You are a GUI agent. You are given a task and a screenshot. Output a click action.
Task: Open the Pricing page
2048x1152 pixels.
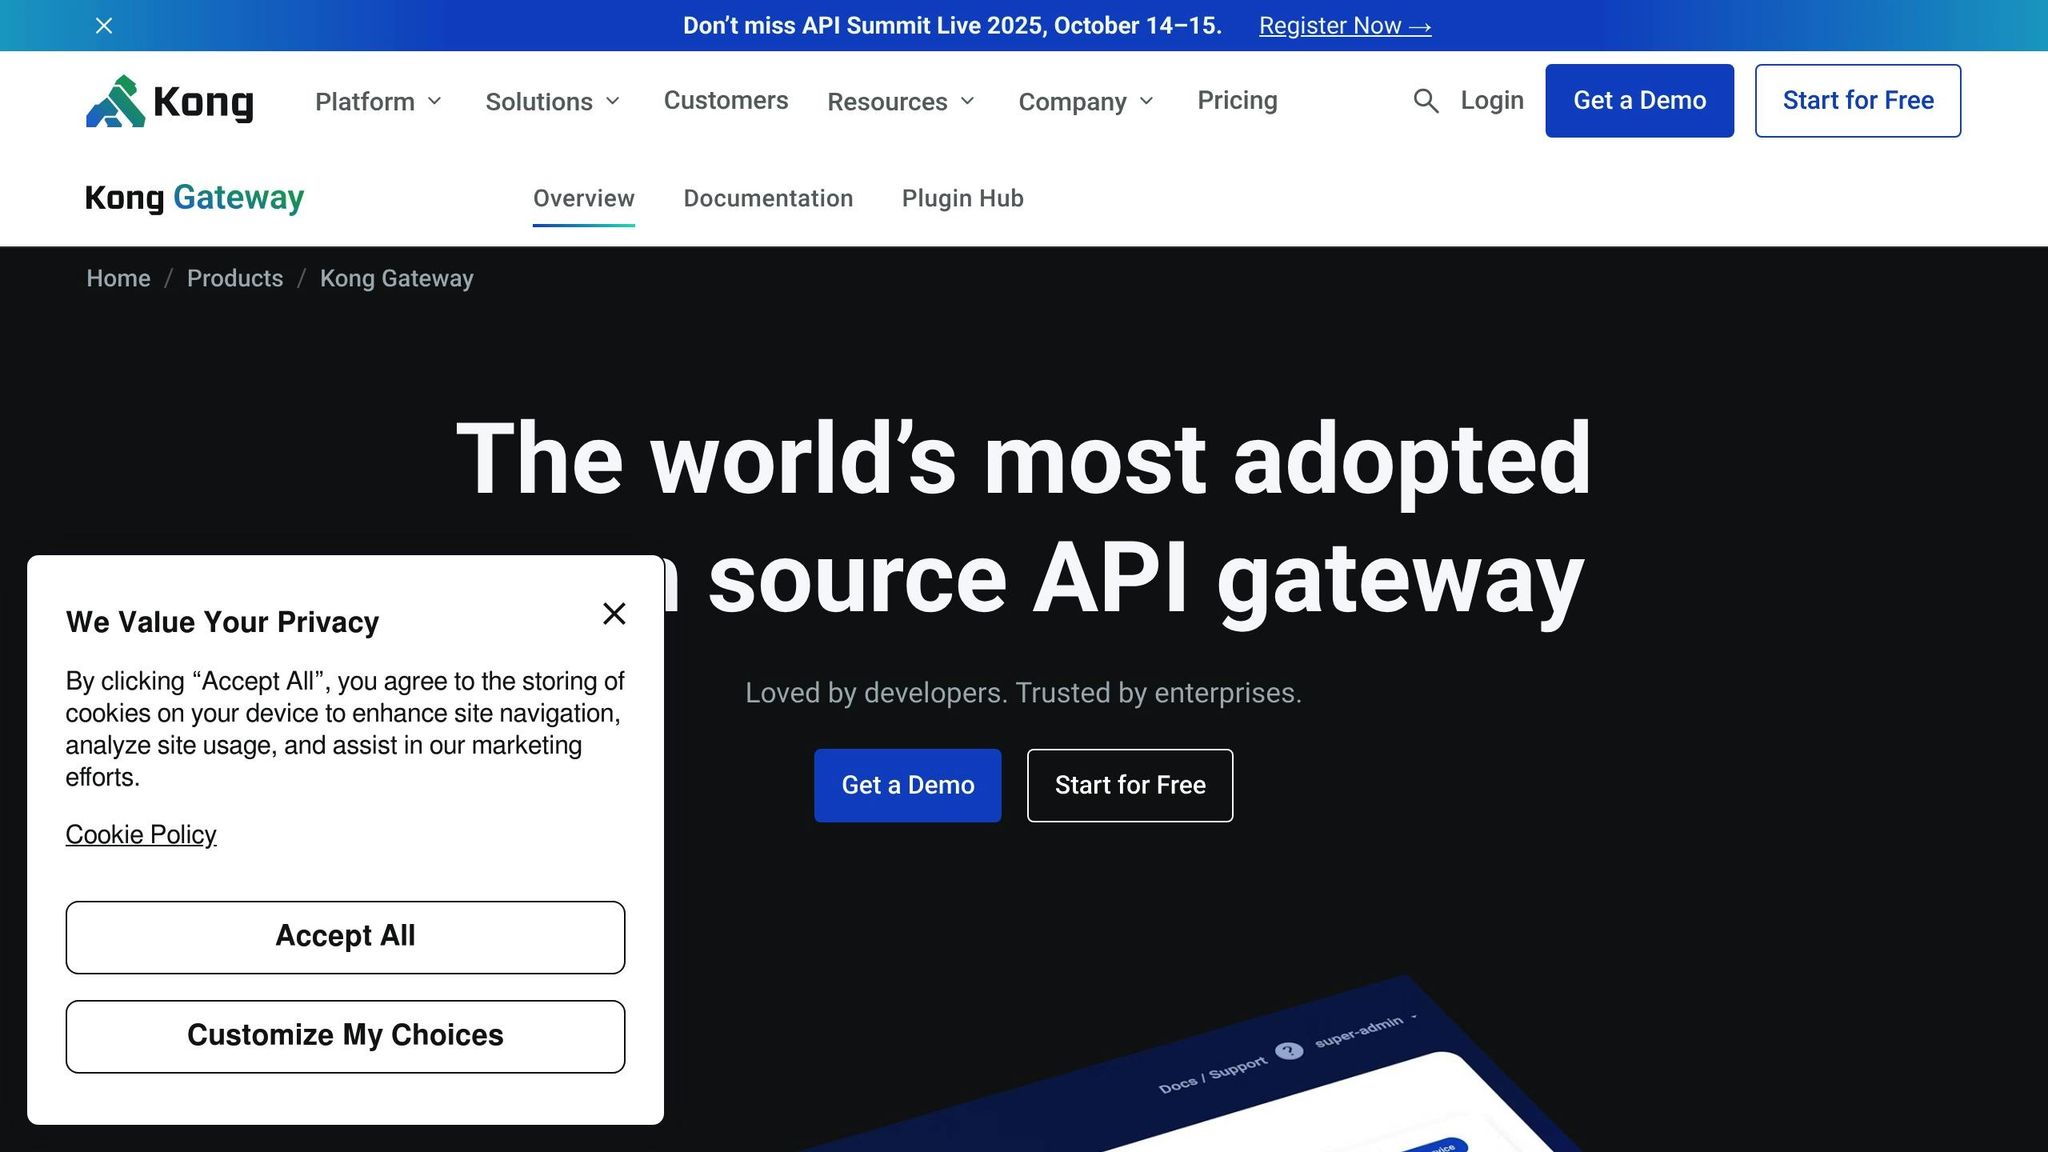tap(1237, 100)
